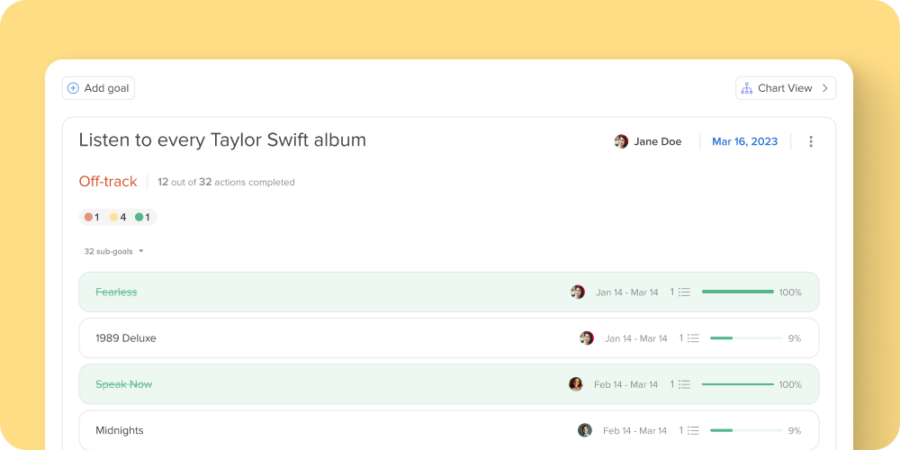This screenshot has width=900, height=450.
Task: Click the action list icon on Speak Now row
Action: 684,384
